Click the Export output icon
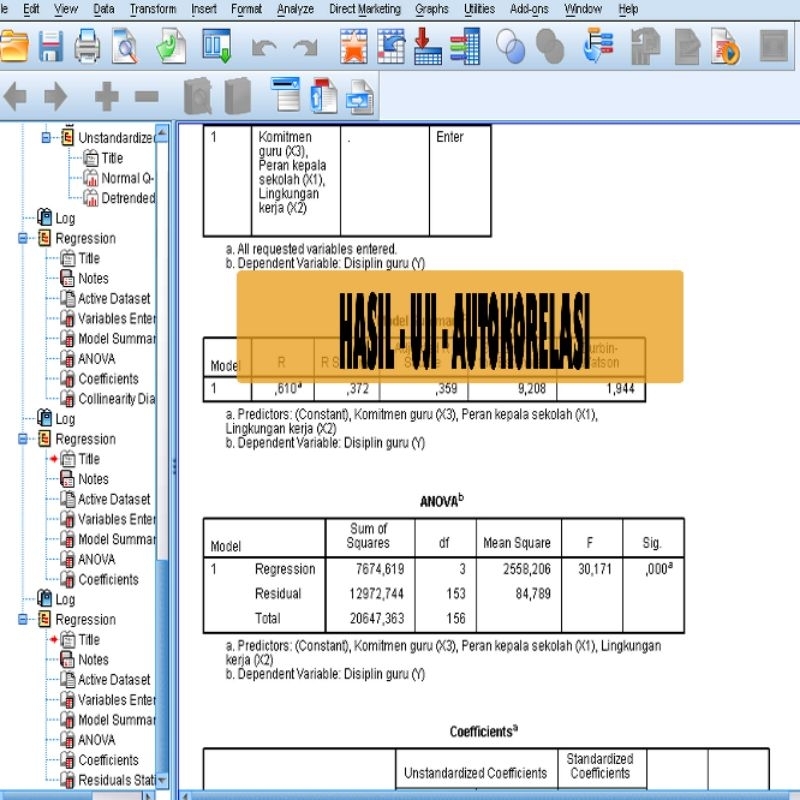 pyautogui.click(x=171, y=46)
